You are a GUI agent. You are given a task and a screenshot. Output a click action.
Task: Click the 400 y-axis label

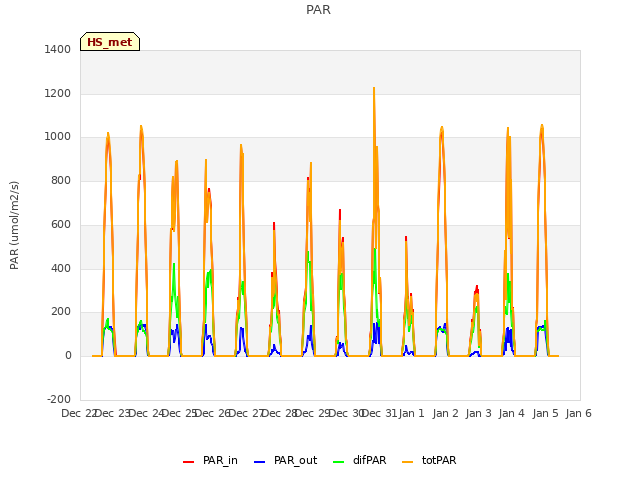click(x=61, y=269)
